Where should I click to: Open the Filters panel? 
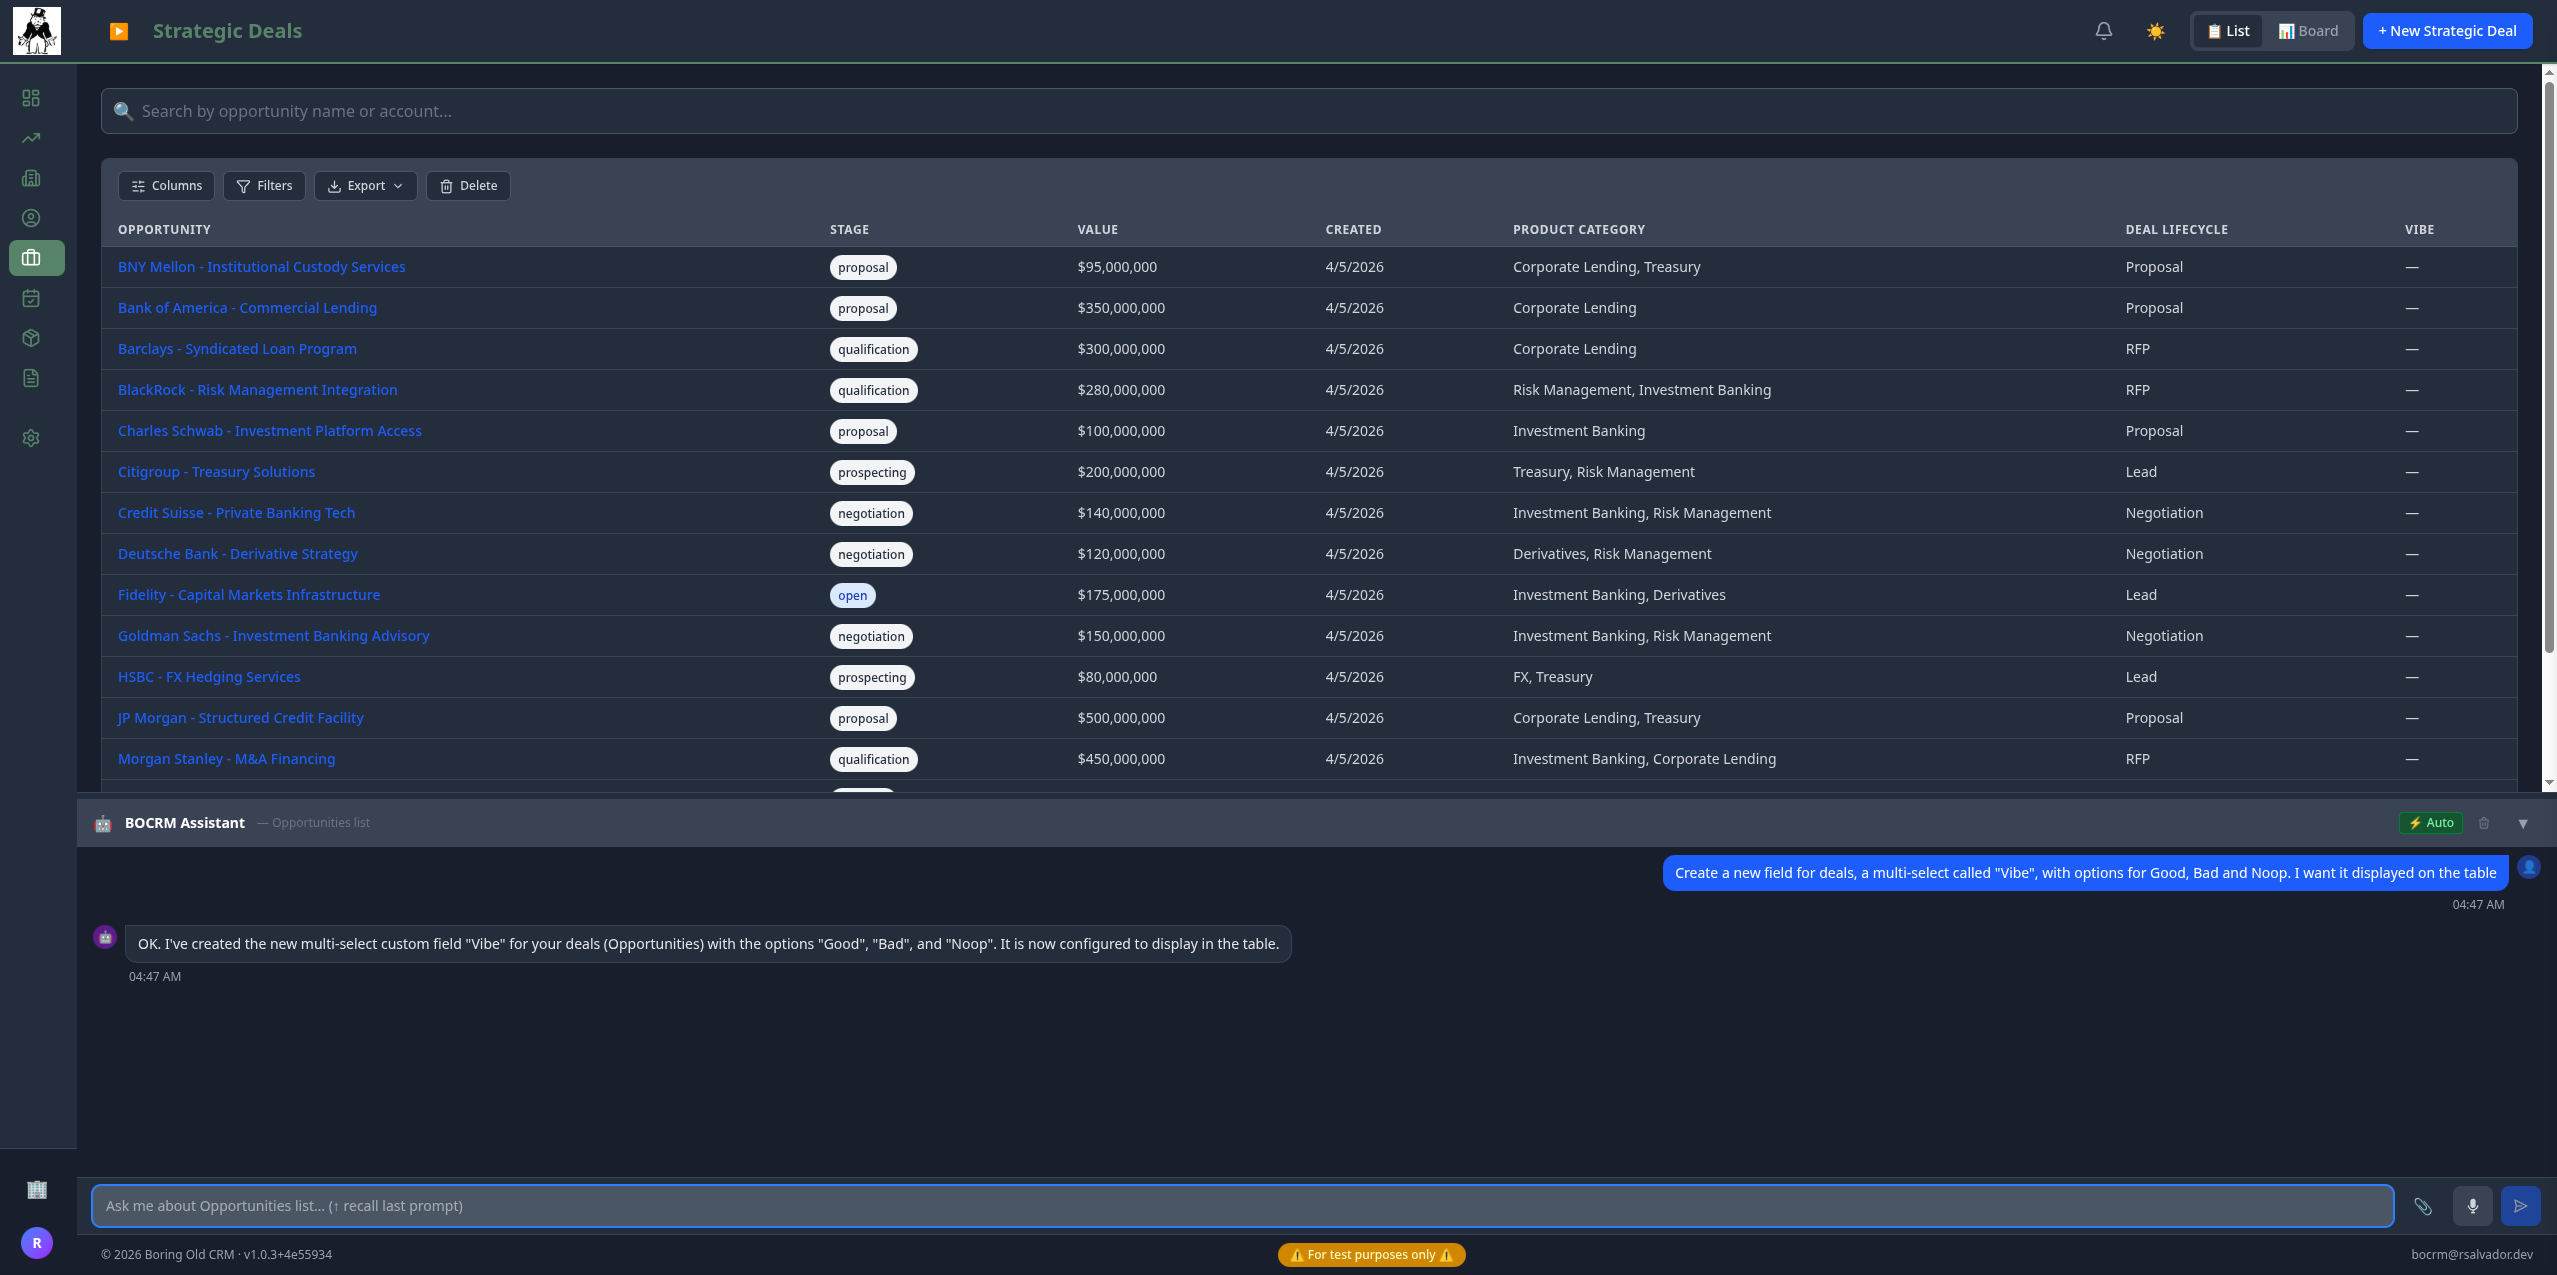(x=264, y=186)
